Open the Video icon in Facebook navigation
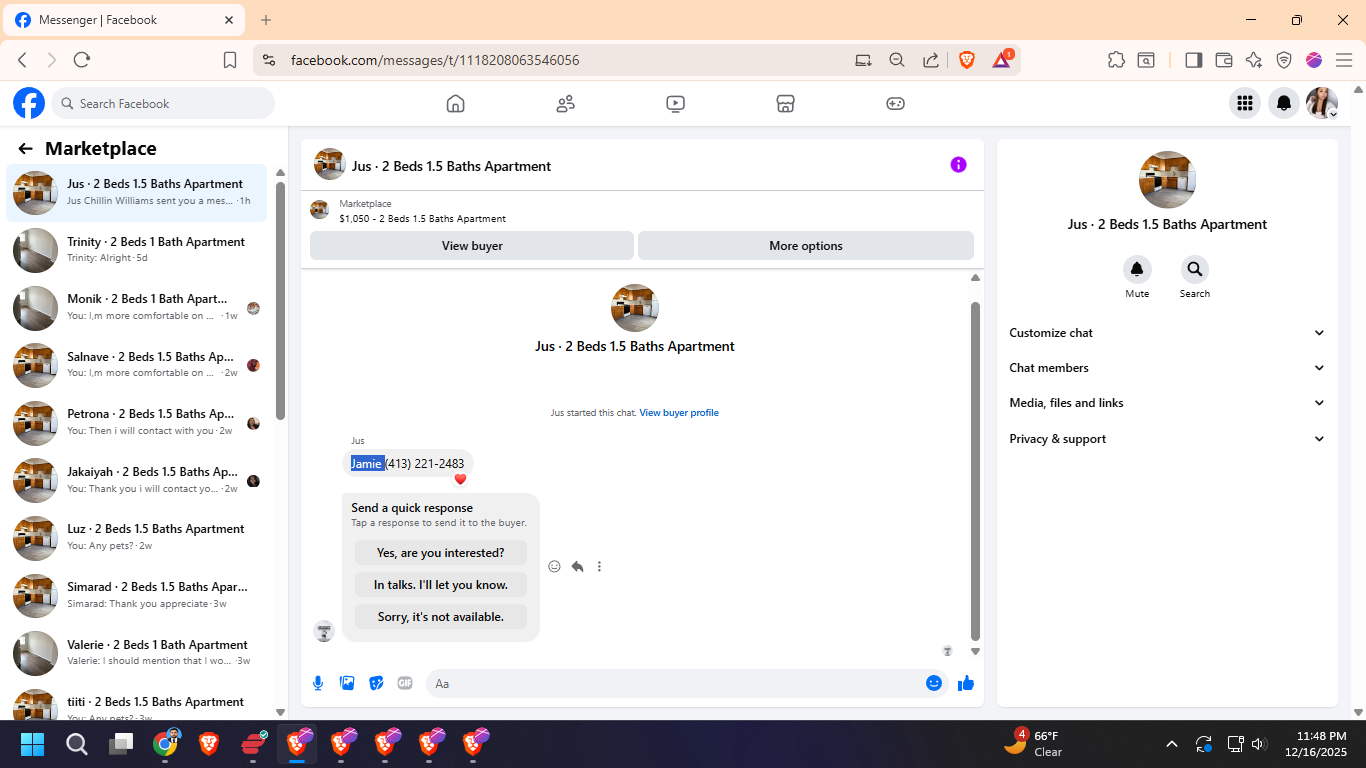Screen dimensions: 1366x768 [675, 103]
